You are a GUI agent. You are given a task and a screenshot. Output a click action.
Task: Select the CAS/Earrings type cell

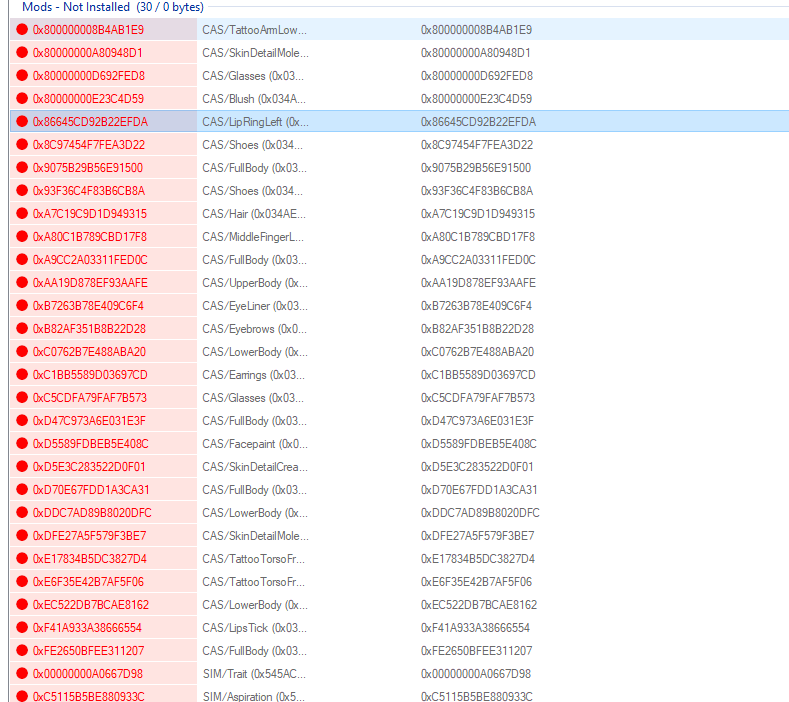point(253,375)
